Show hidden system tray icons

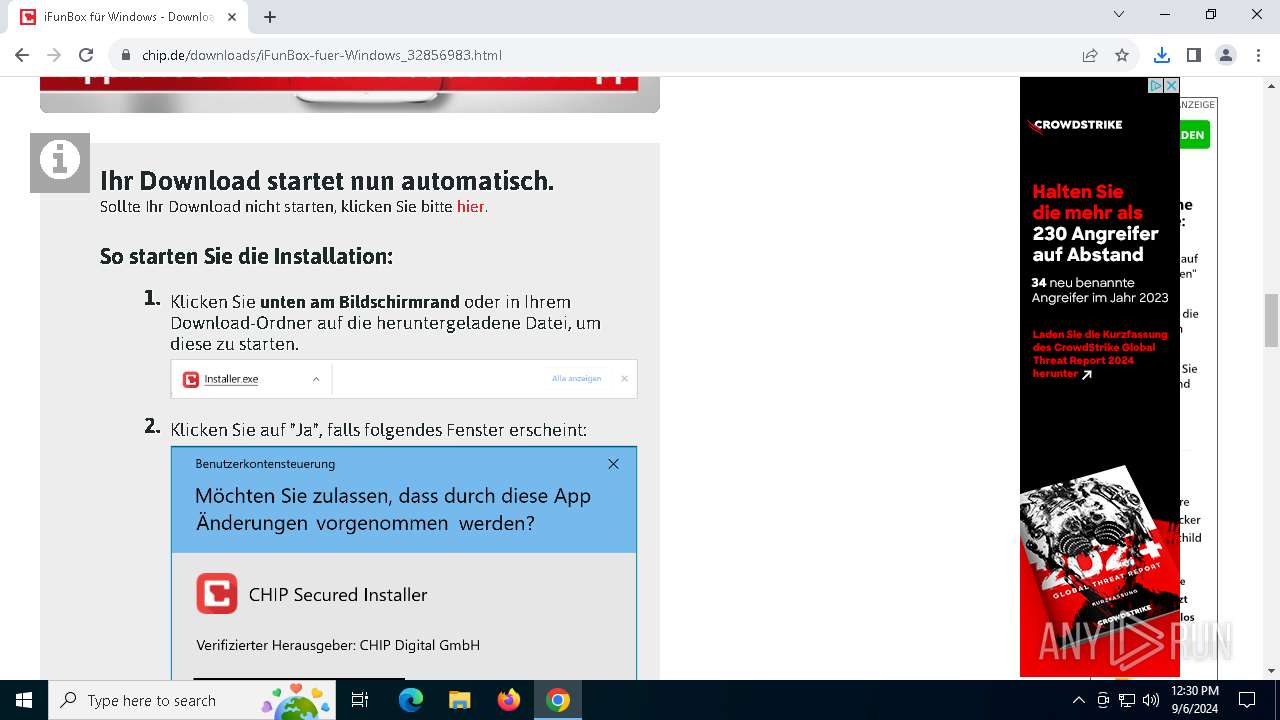coord(1079,700)
